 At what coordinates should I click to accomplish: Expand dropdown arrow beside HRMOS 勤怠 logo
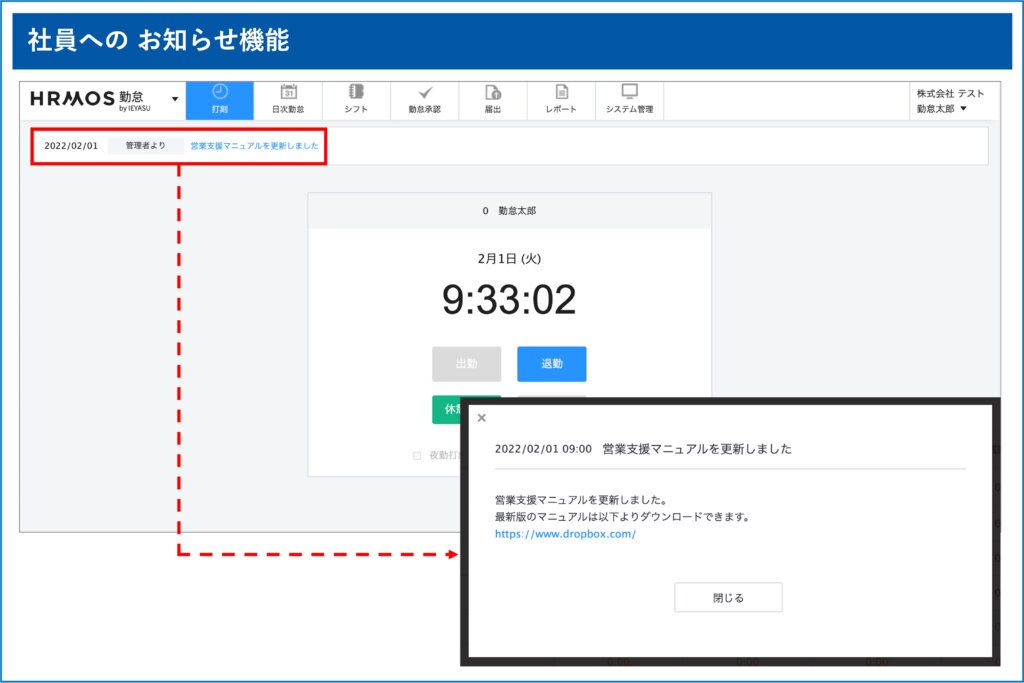pos(175,99)
